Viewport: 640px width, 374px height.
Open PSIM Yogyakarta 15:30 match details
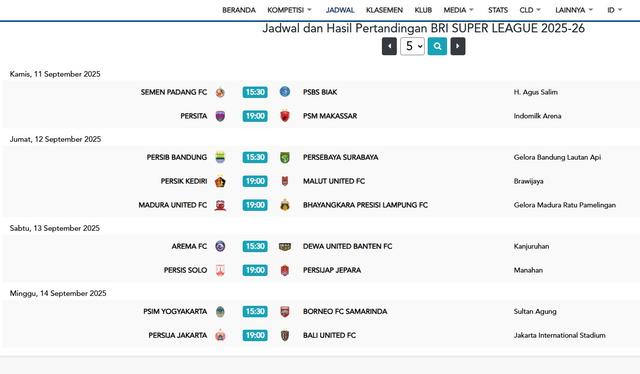click(x=255, y=312)
